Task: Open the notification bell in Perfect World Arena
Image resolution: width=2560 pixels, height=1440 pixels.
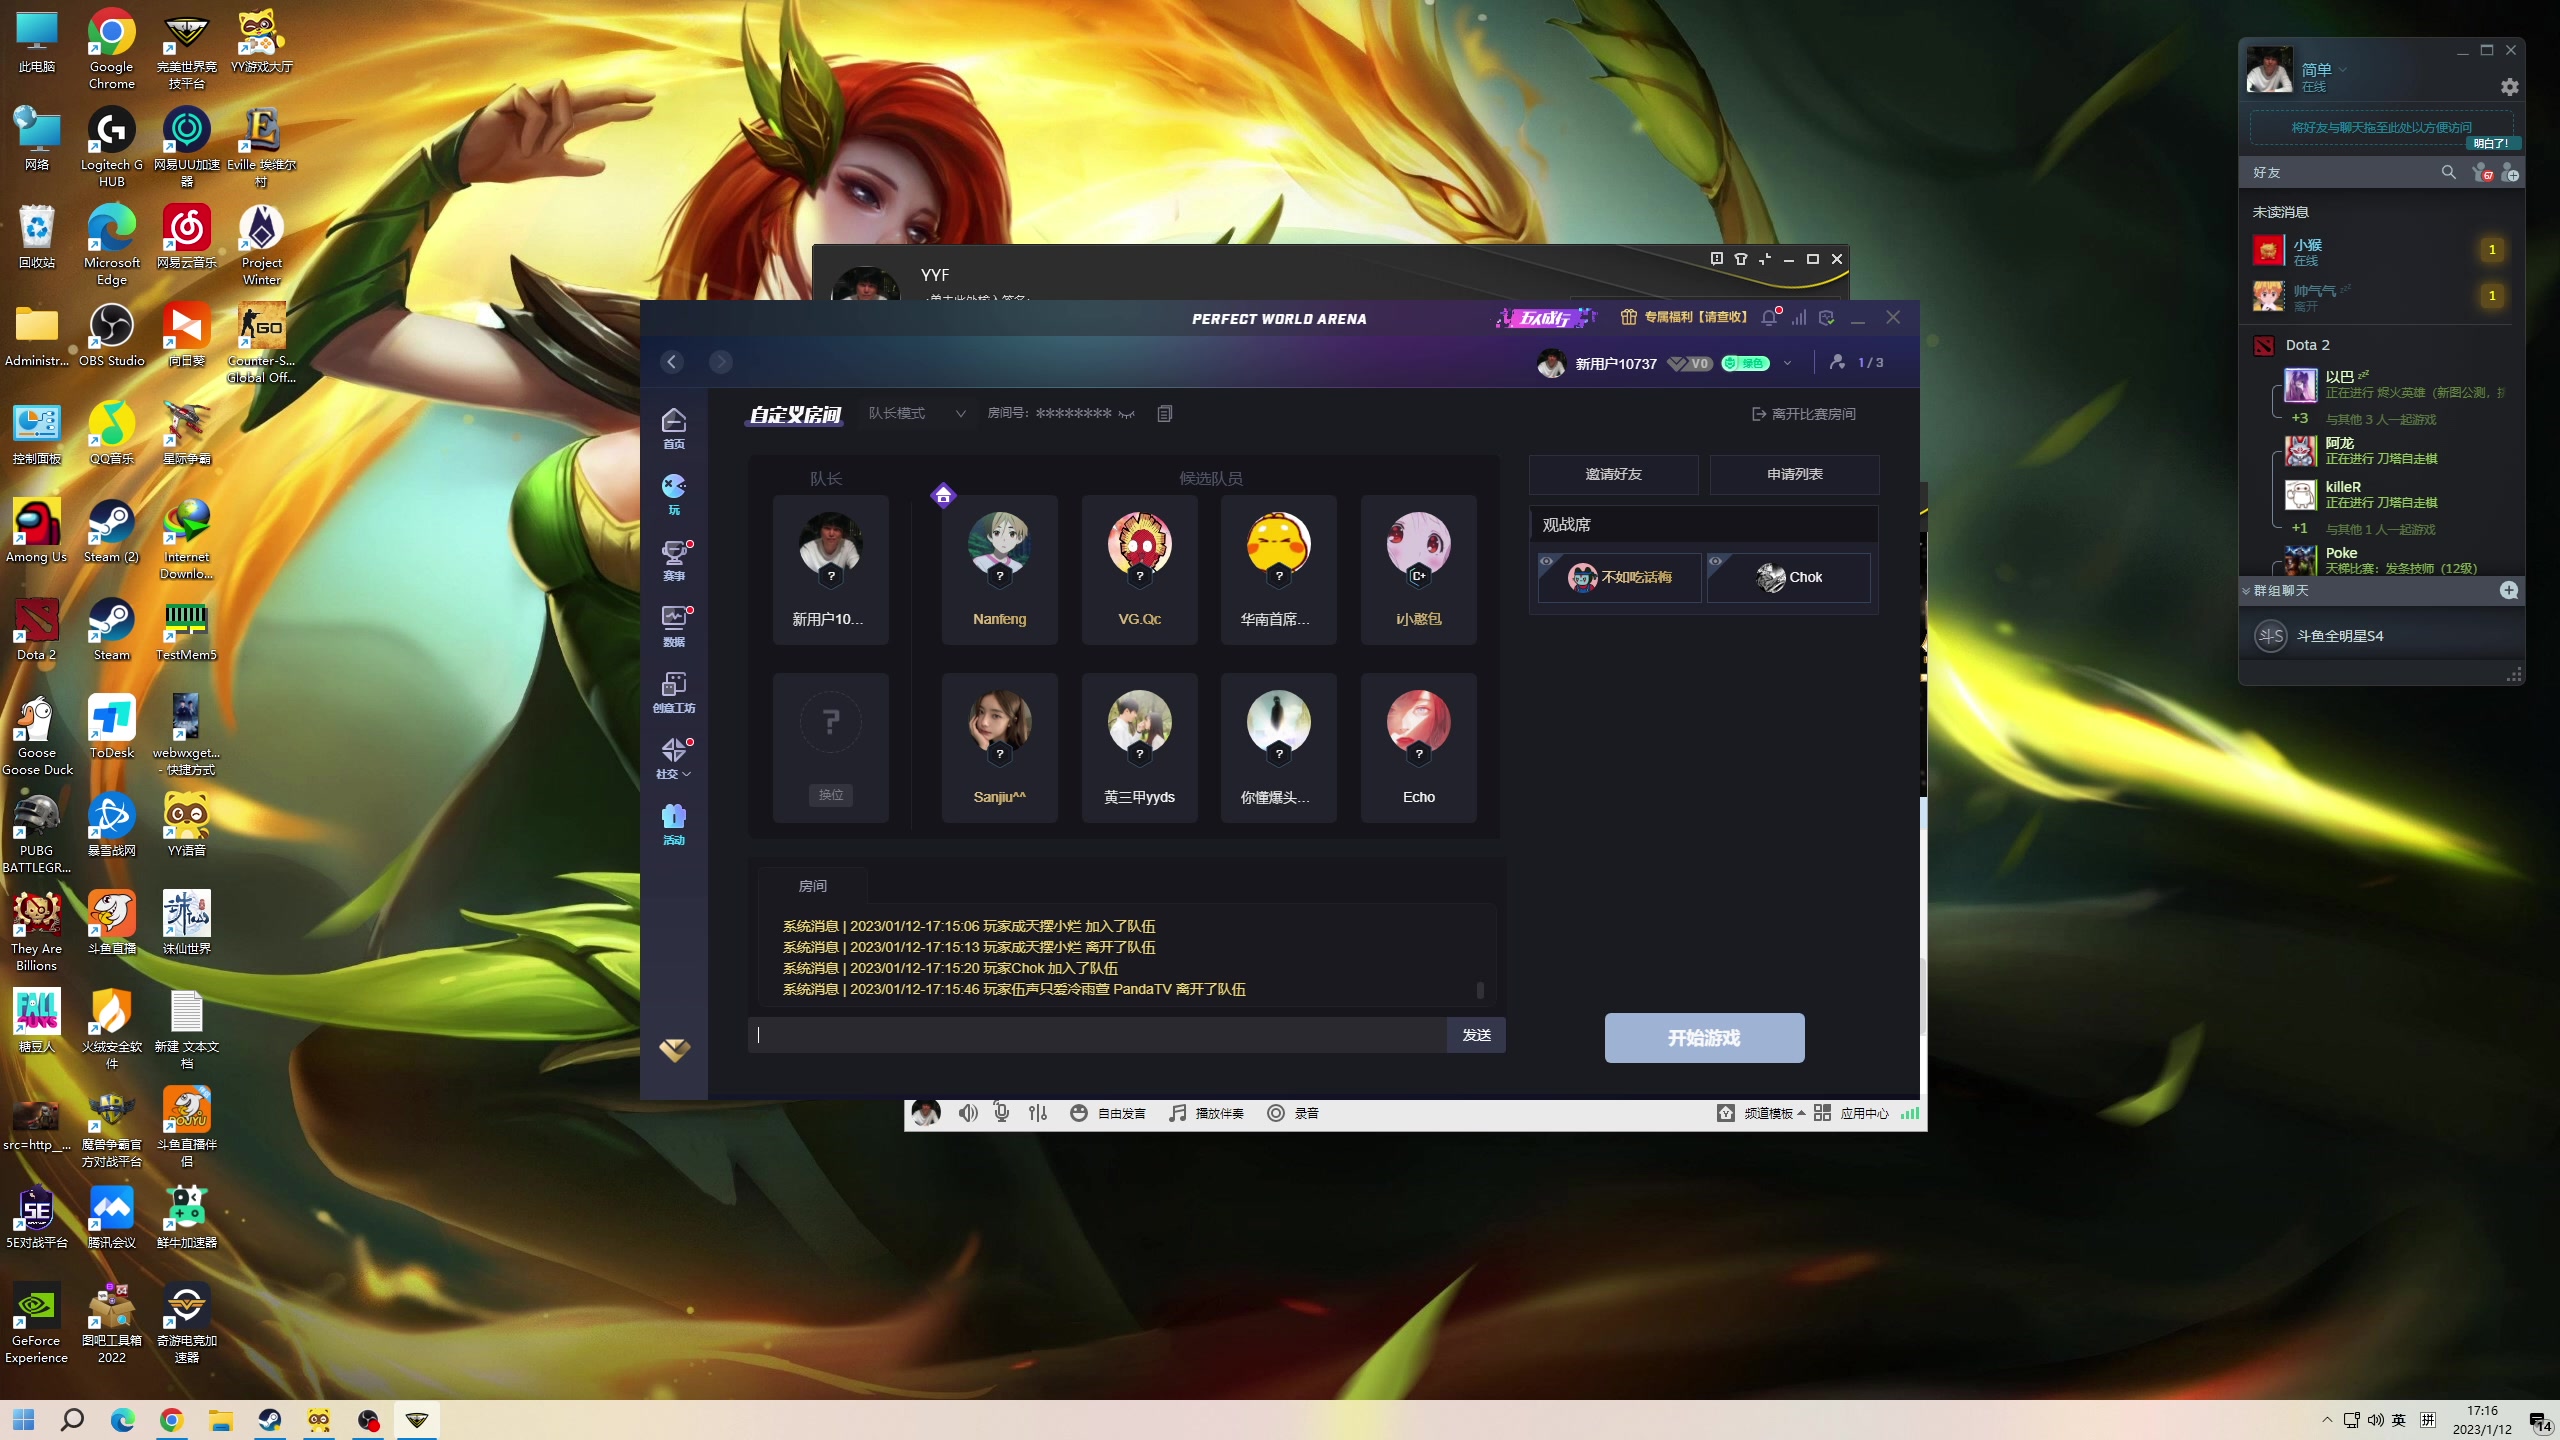Action: click(1769, 318)
